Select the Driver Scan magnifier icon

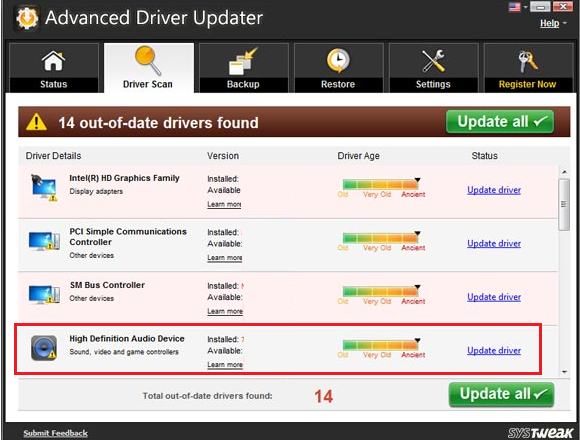[x=148, y=60]
